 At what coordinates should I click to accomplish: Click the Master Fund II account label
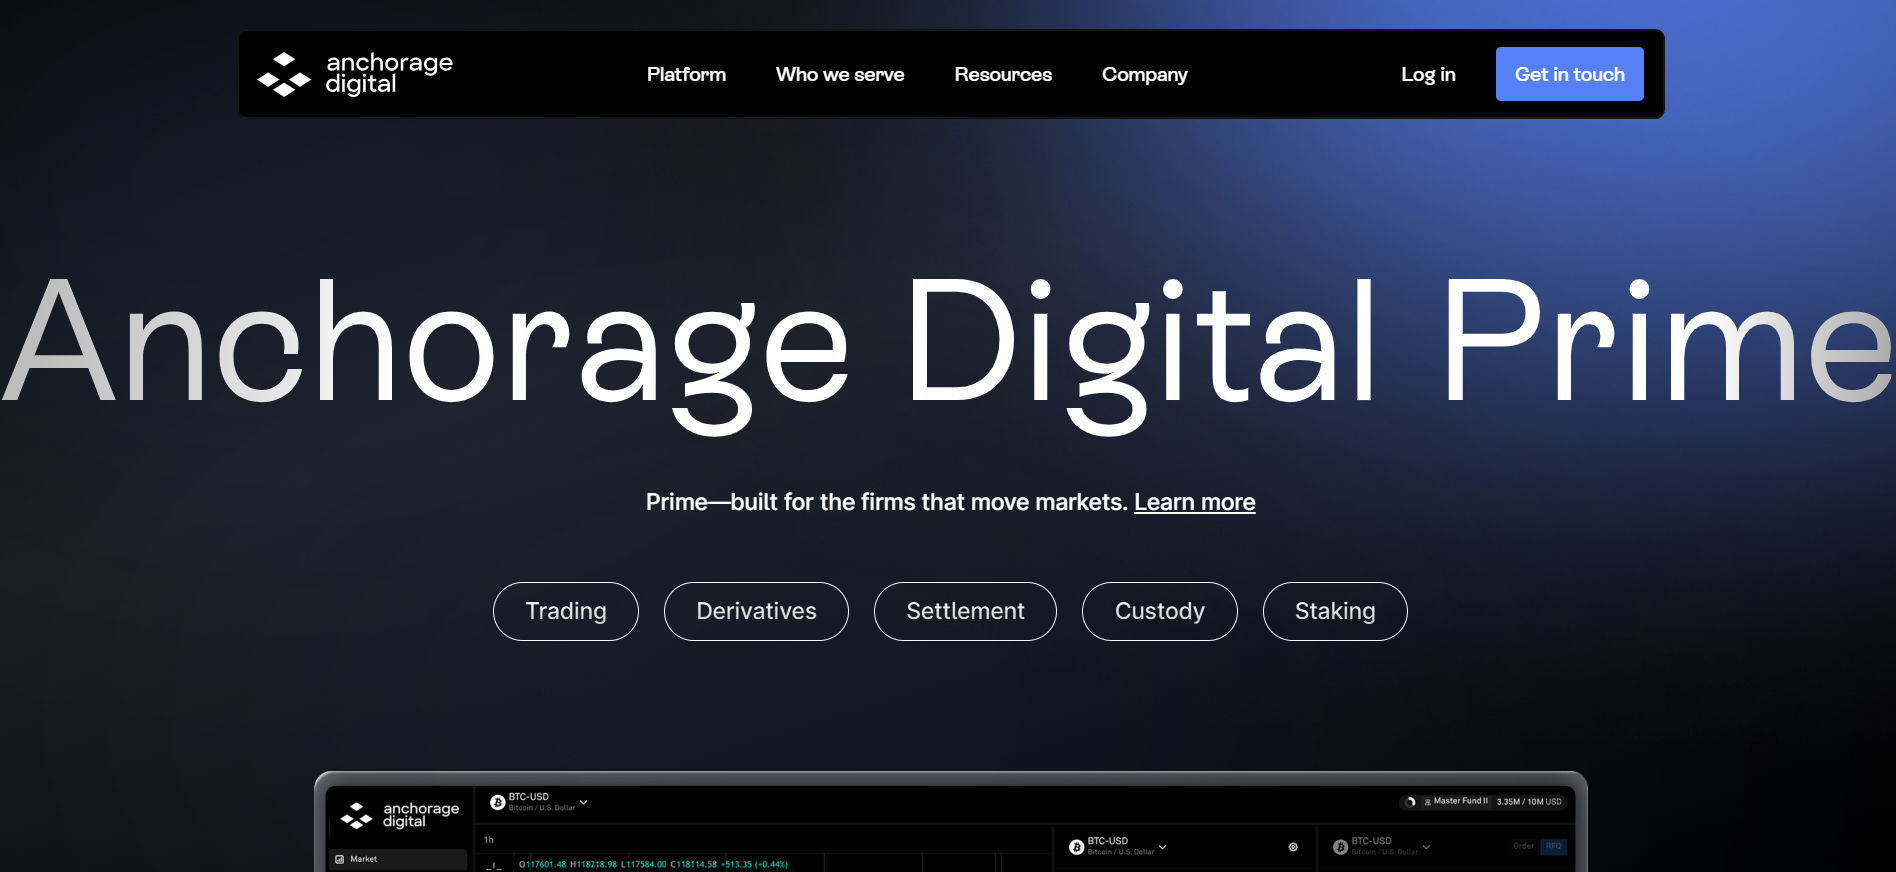pos(1461,801)
